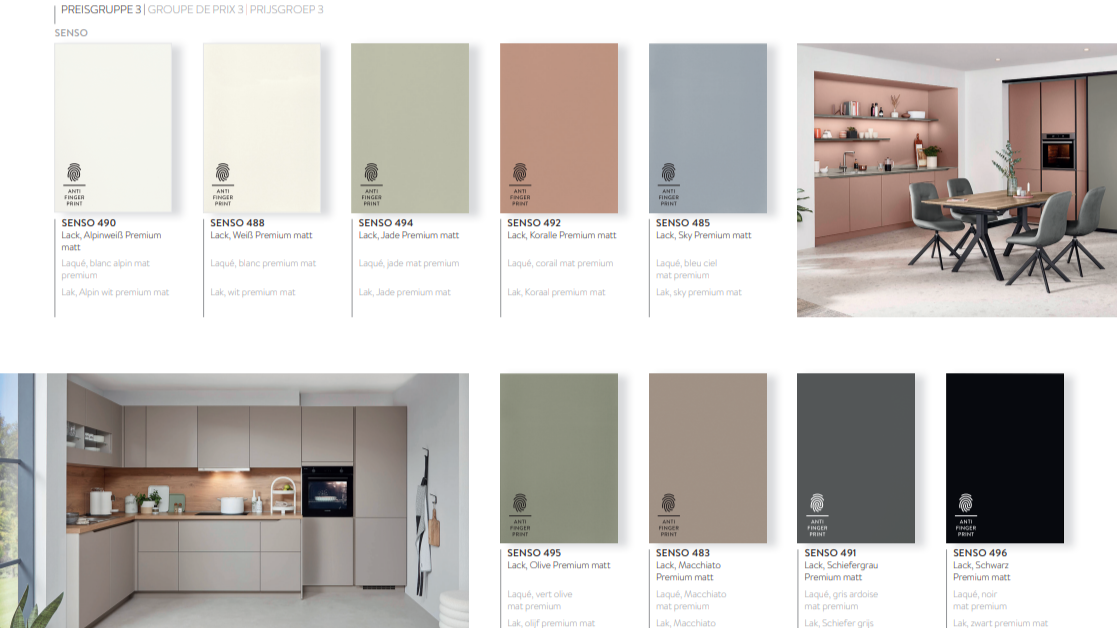The height and width of the screenshot is (628, 1117).
Task: Click 'Laqué, blanc alpin mat premium' text
Action: (105, 269)
